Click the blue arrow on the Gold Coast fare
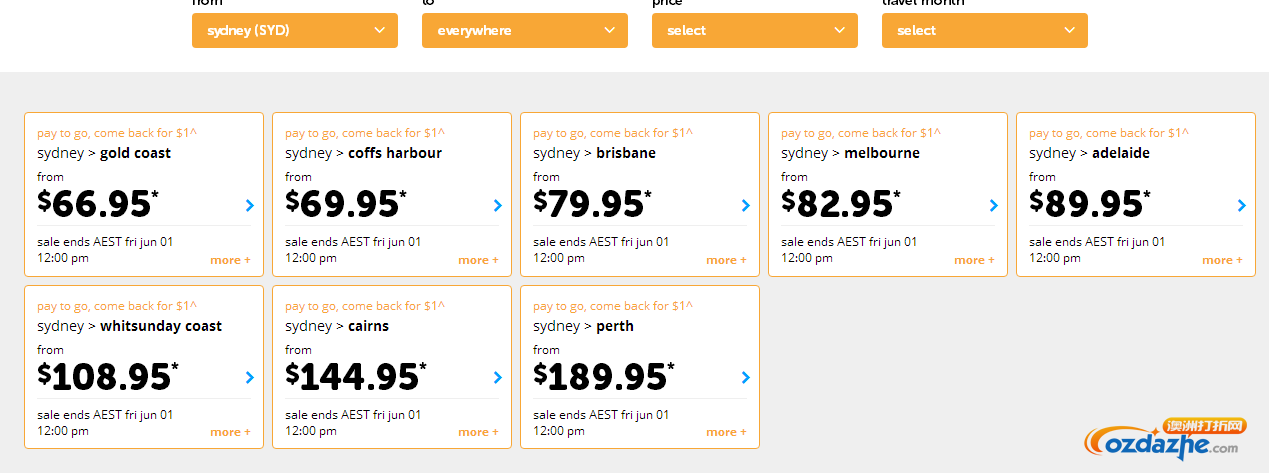1269x473 pixels. pos(249,205)
